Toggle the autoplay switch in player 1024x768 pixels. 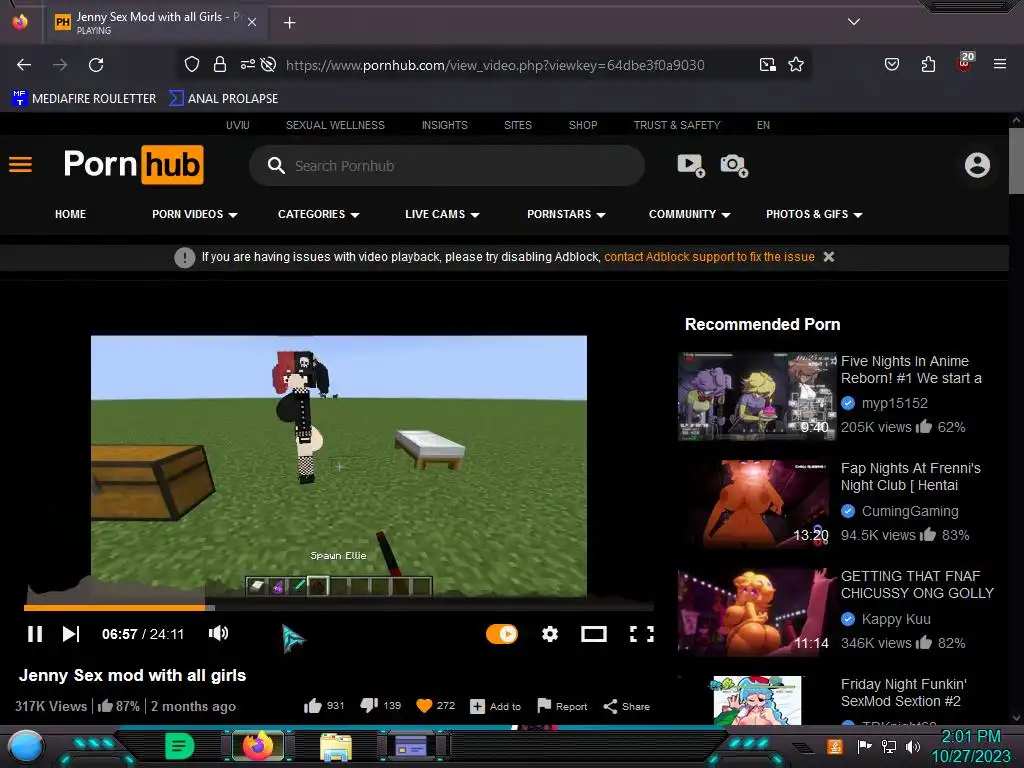tap(502, 634)
